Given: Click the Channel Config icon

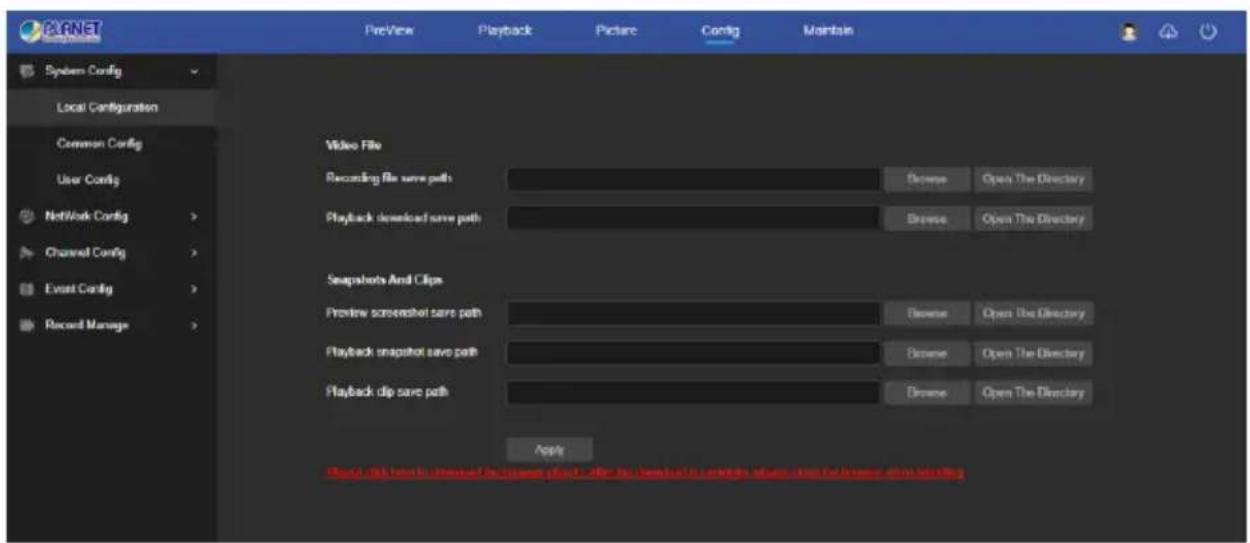Looking at the screenshot, I should tap(27, 253).
